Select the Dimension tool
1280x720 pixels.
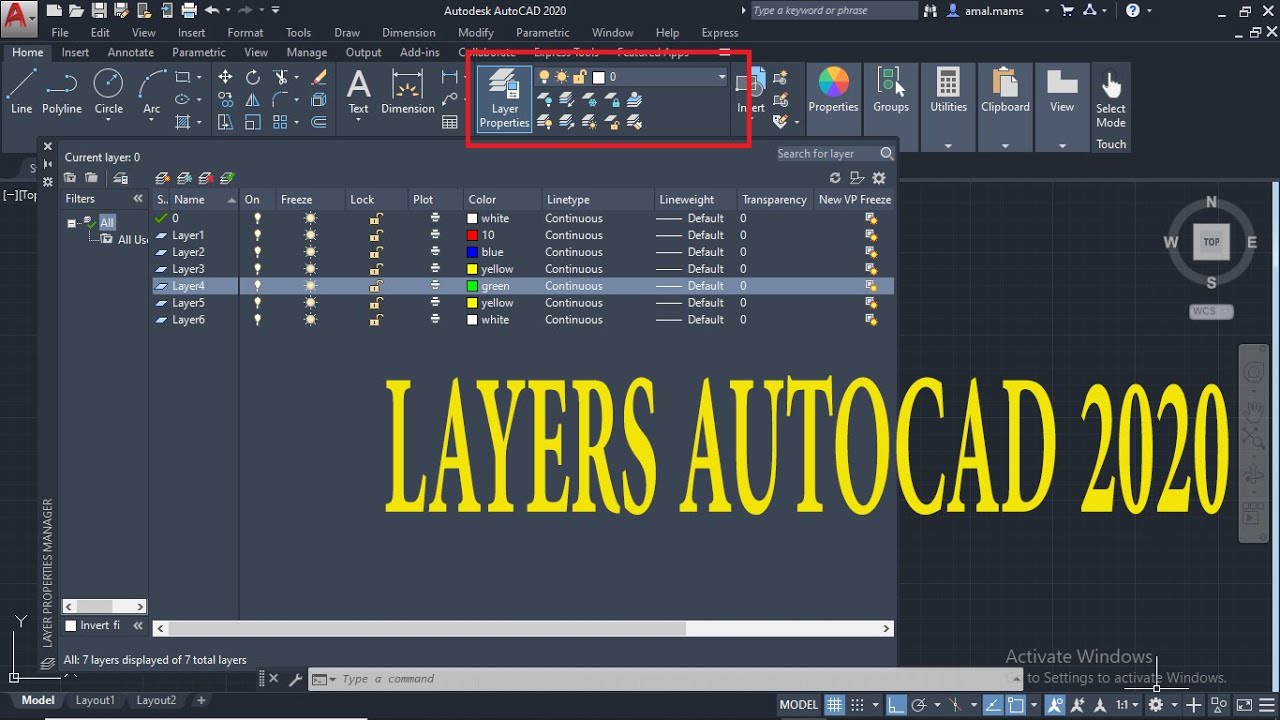click(408, 92)
